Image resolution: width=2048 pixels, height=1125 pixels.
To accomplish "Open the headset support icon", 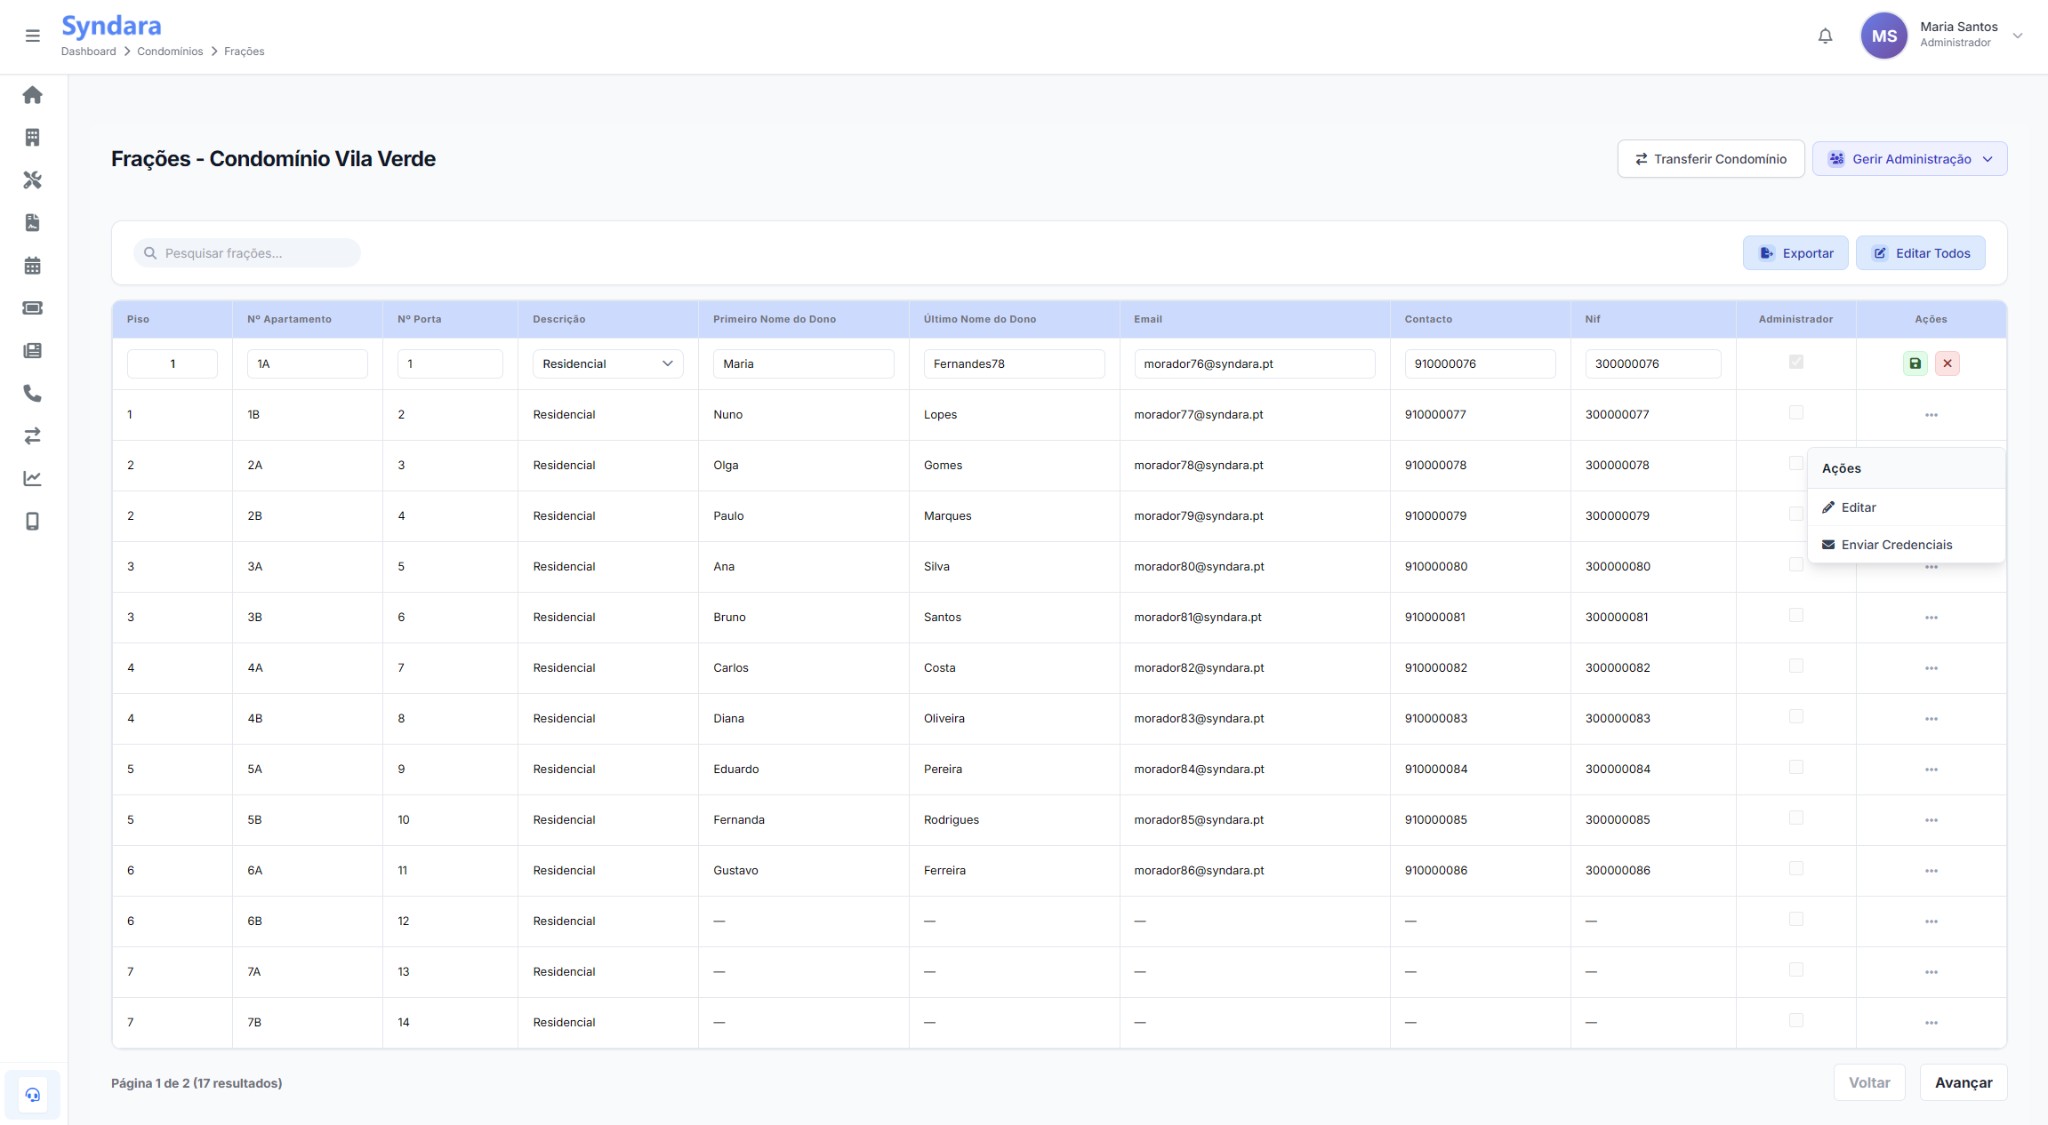I will 32,1094.
